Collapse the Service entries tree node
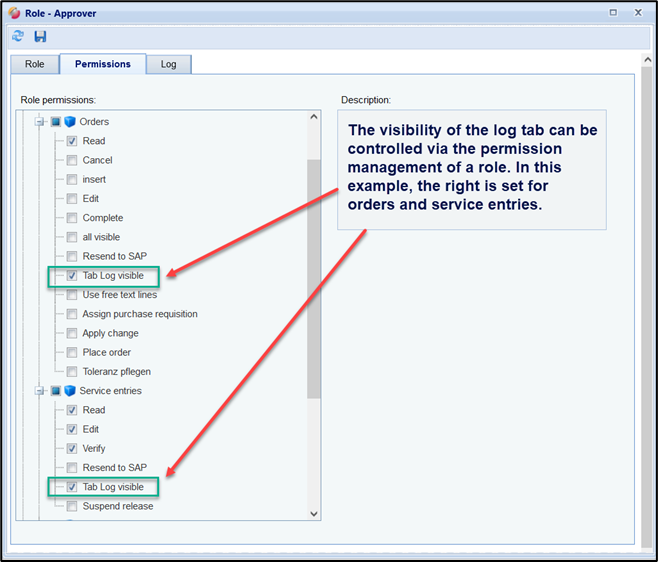 tap(41, 391)
